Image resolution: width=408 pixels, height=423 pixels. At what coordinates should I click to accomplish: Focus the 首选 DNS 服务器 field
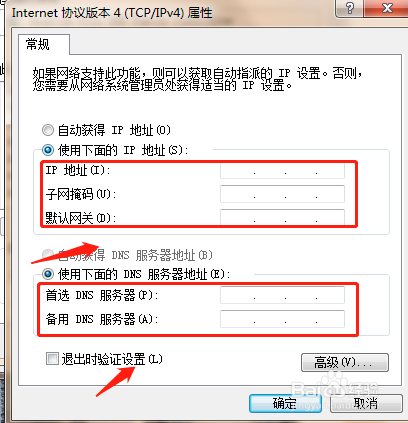click(282, 295)
